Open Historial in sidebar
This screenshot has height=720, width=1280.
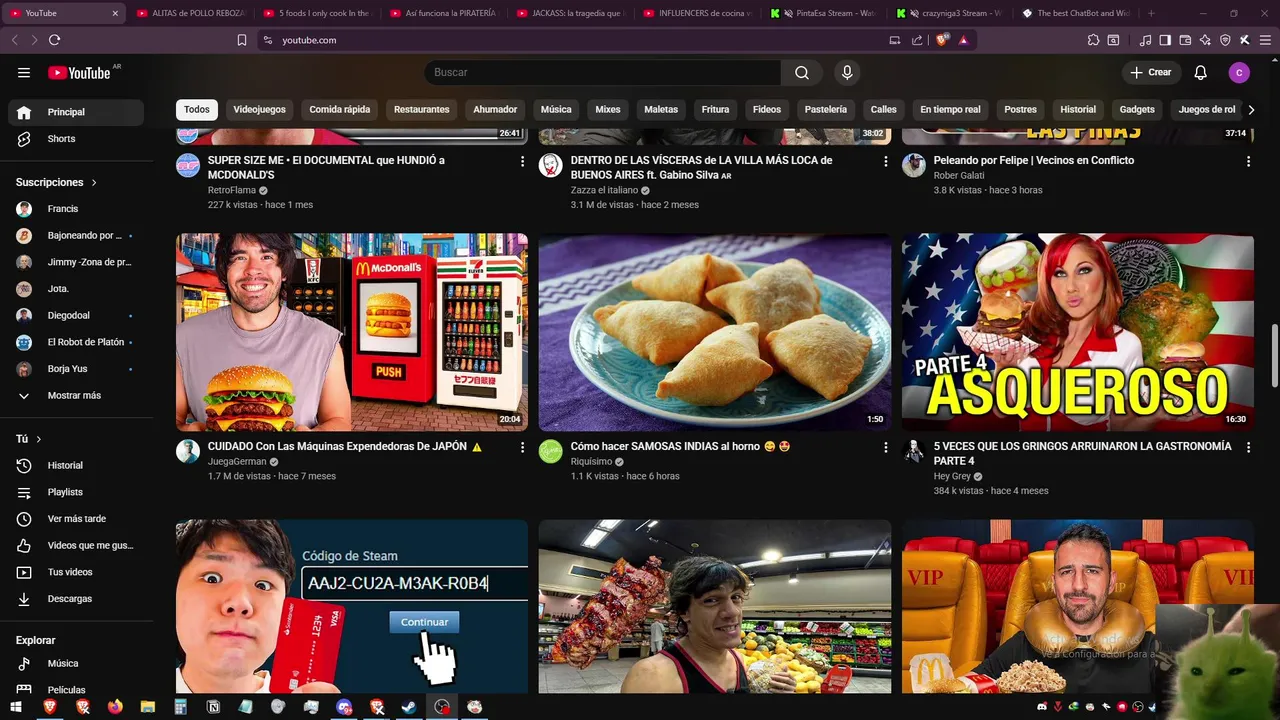coord(76,465)
